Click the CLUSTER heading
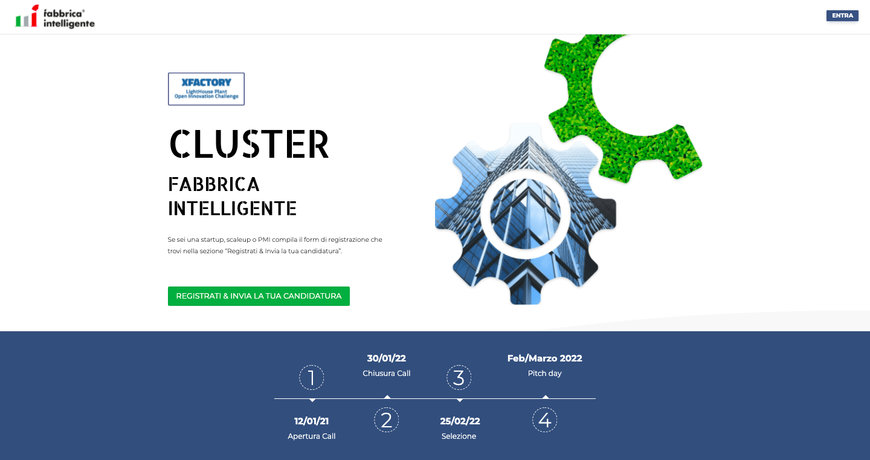Viewport: 870px width, 460px height. 249,144
